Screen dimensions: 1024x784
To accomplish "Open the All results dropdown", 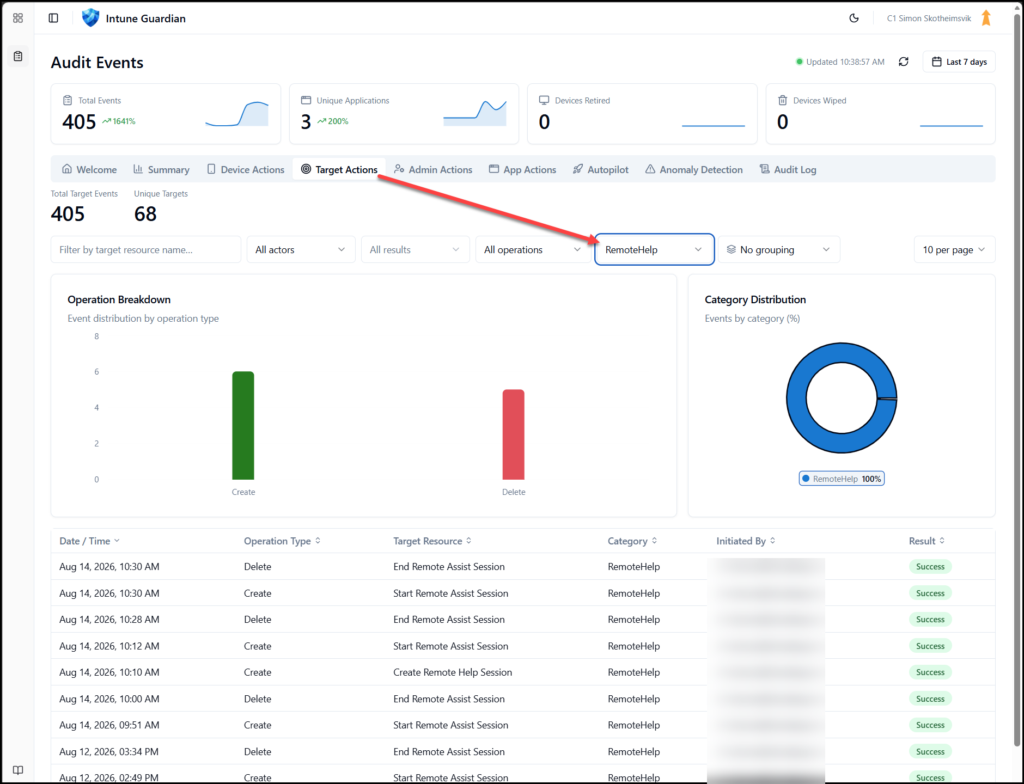I will coord(415,250).
